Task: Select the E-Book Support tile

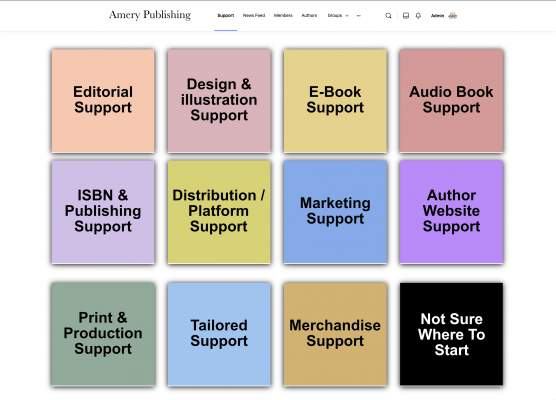Action: click(x=335, y=101)
